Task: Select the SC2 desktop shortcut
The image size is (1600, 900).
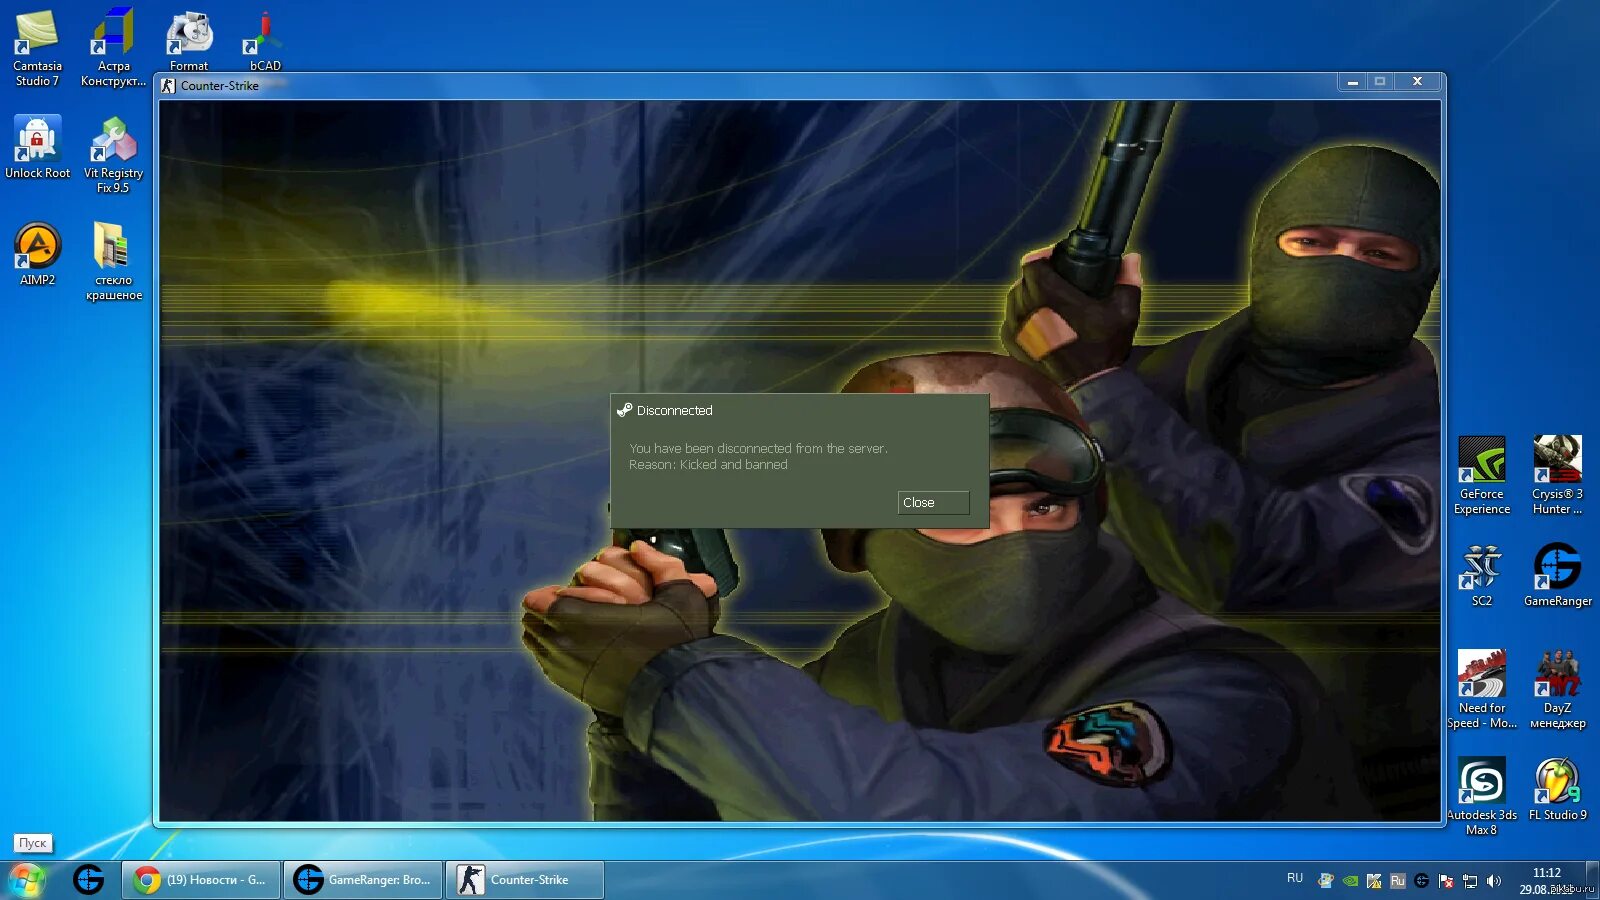Action: pyautogui.click(x=1482, y=576)
